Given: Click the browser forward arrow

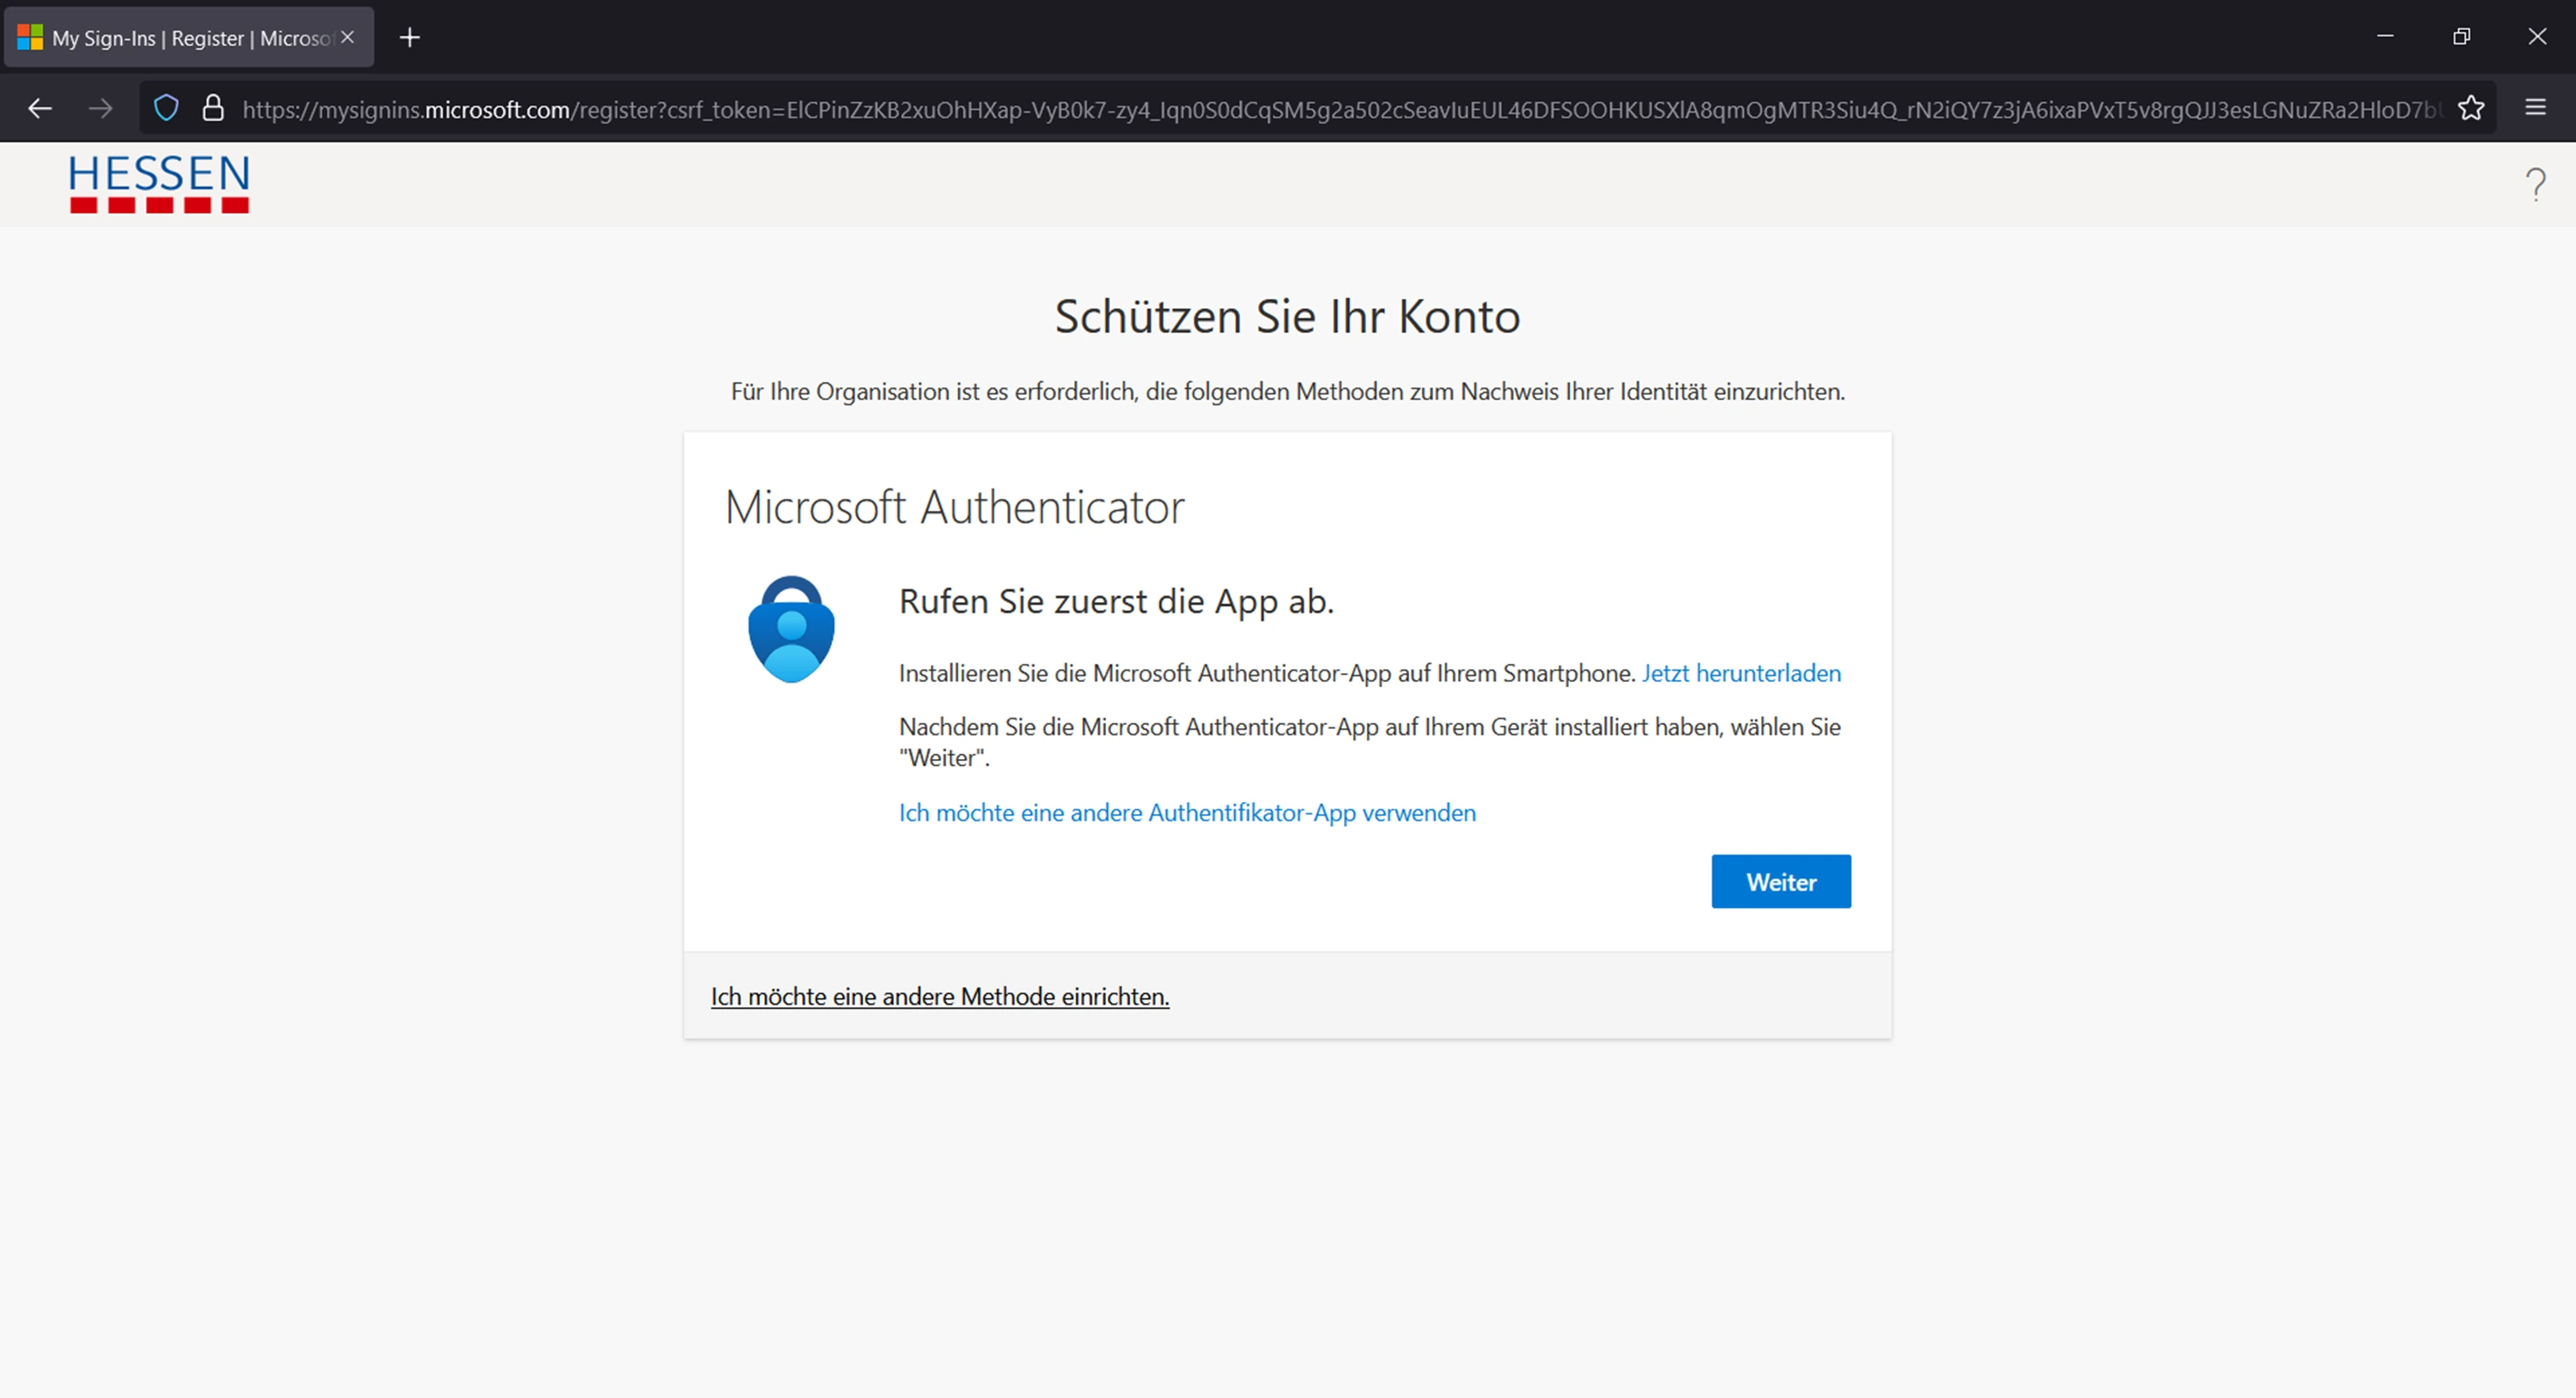Looking at the screenshot, I should 100,108.
